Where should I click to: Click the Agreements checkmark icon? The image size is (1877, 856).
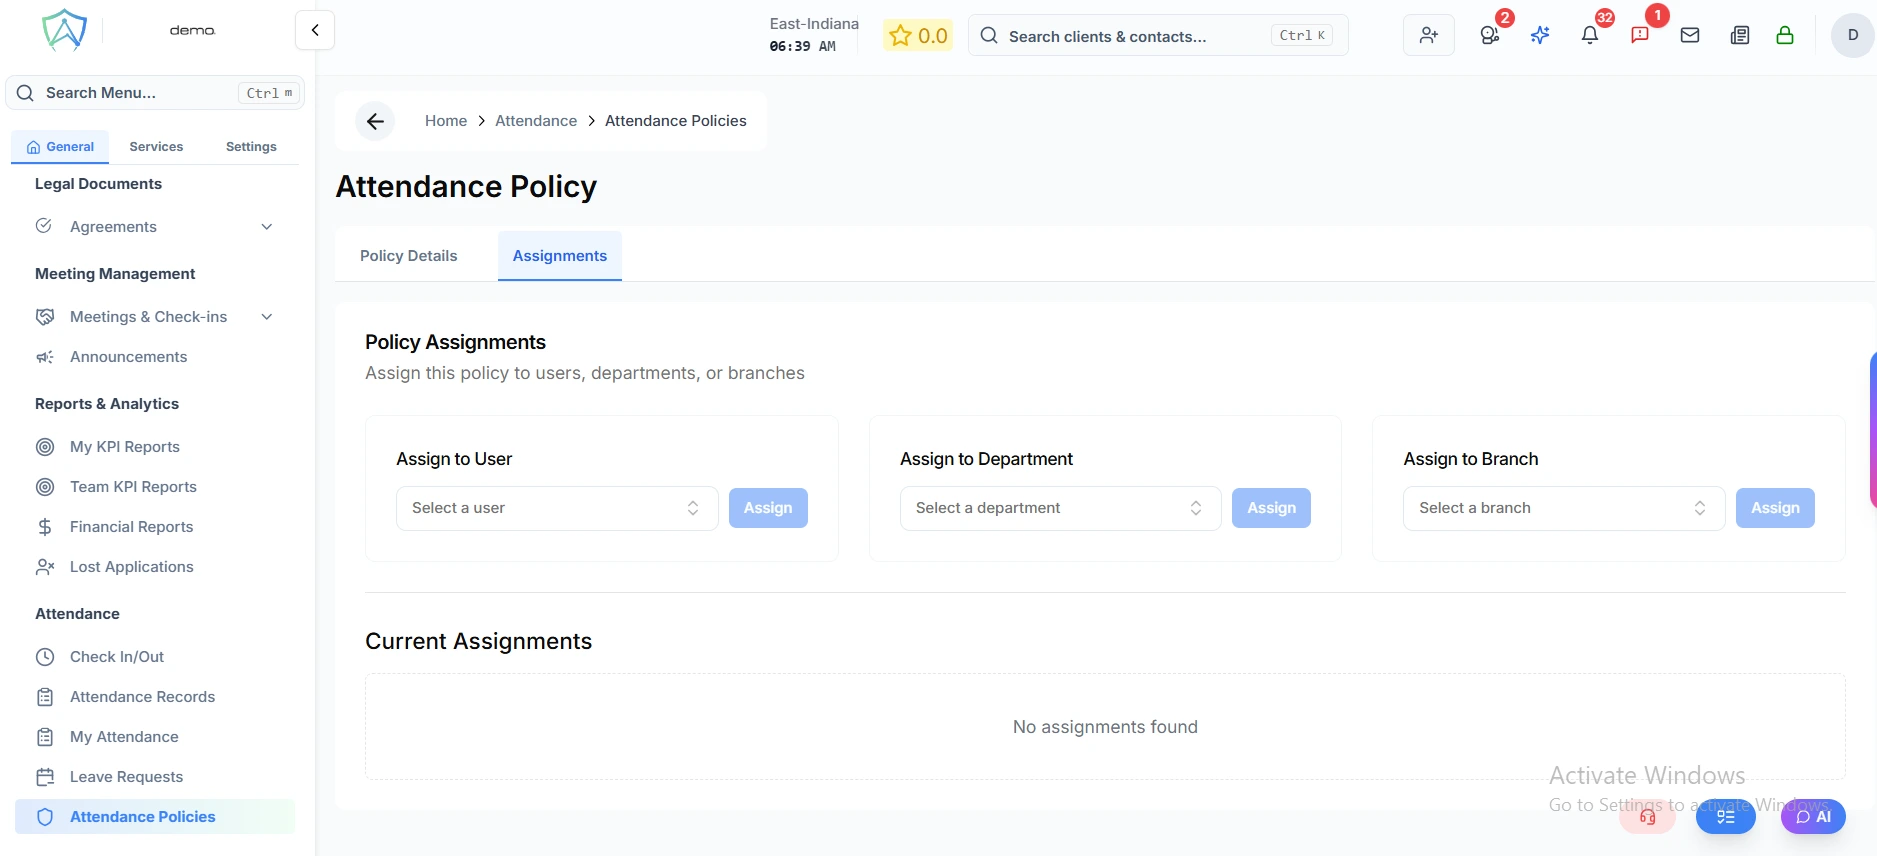(44, 226)
